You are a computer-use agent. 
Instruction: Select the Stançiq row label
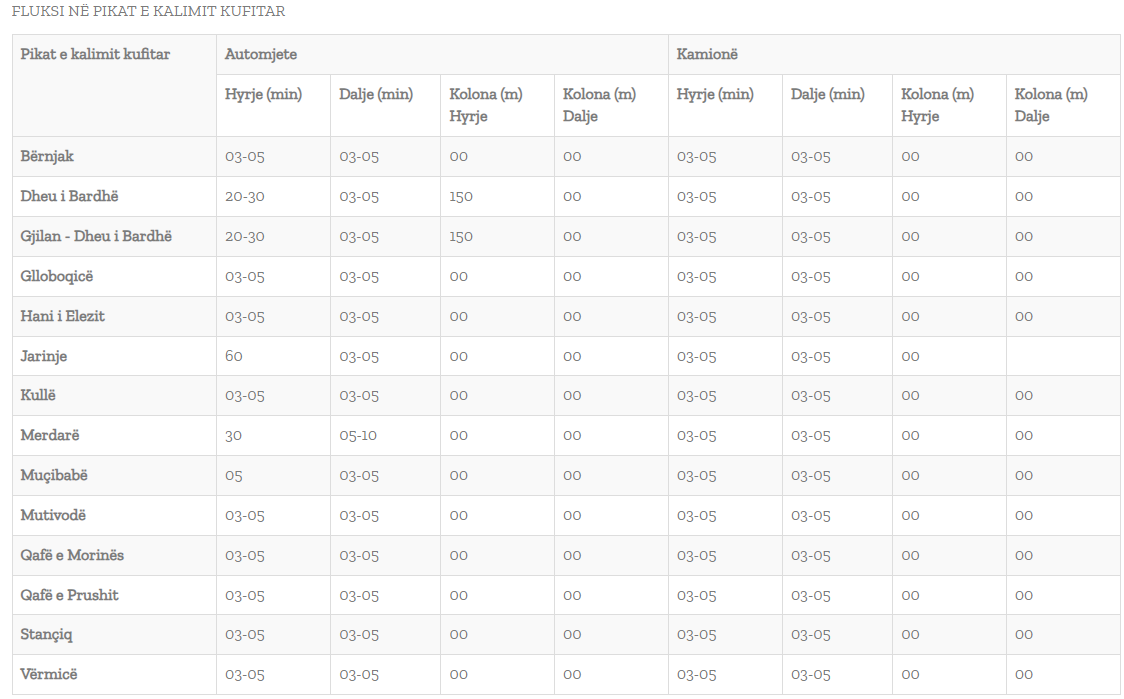[46, 635]
